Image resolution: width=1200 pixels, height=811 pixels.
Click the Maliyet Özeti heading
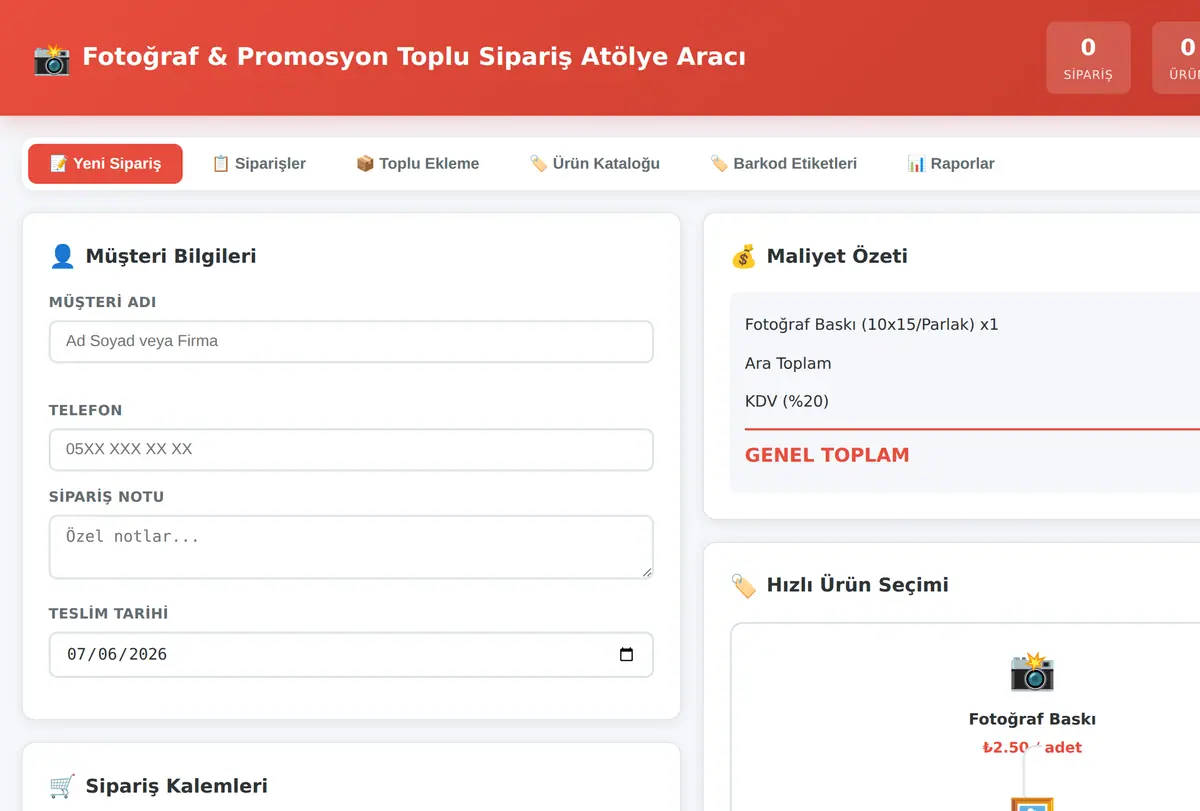(837, 256)
